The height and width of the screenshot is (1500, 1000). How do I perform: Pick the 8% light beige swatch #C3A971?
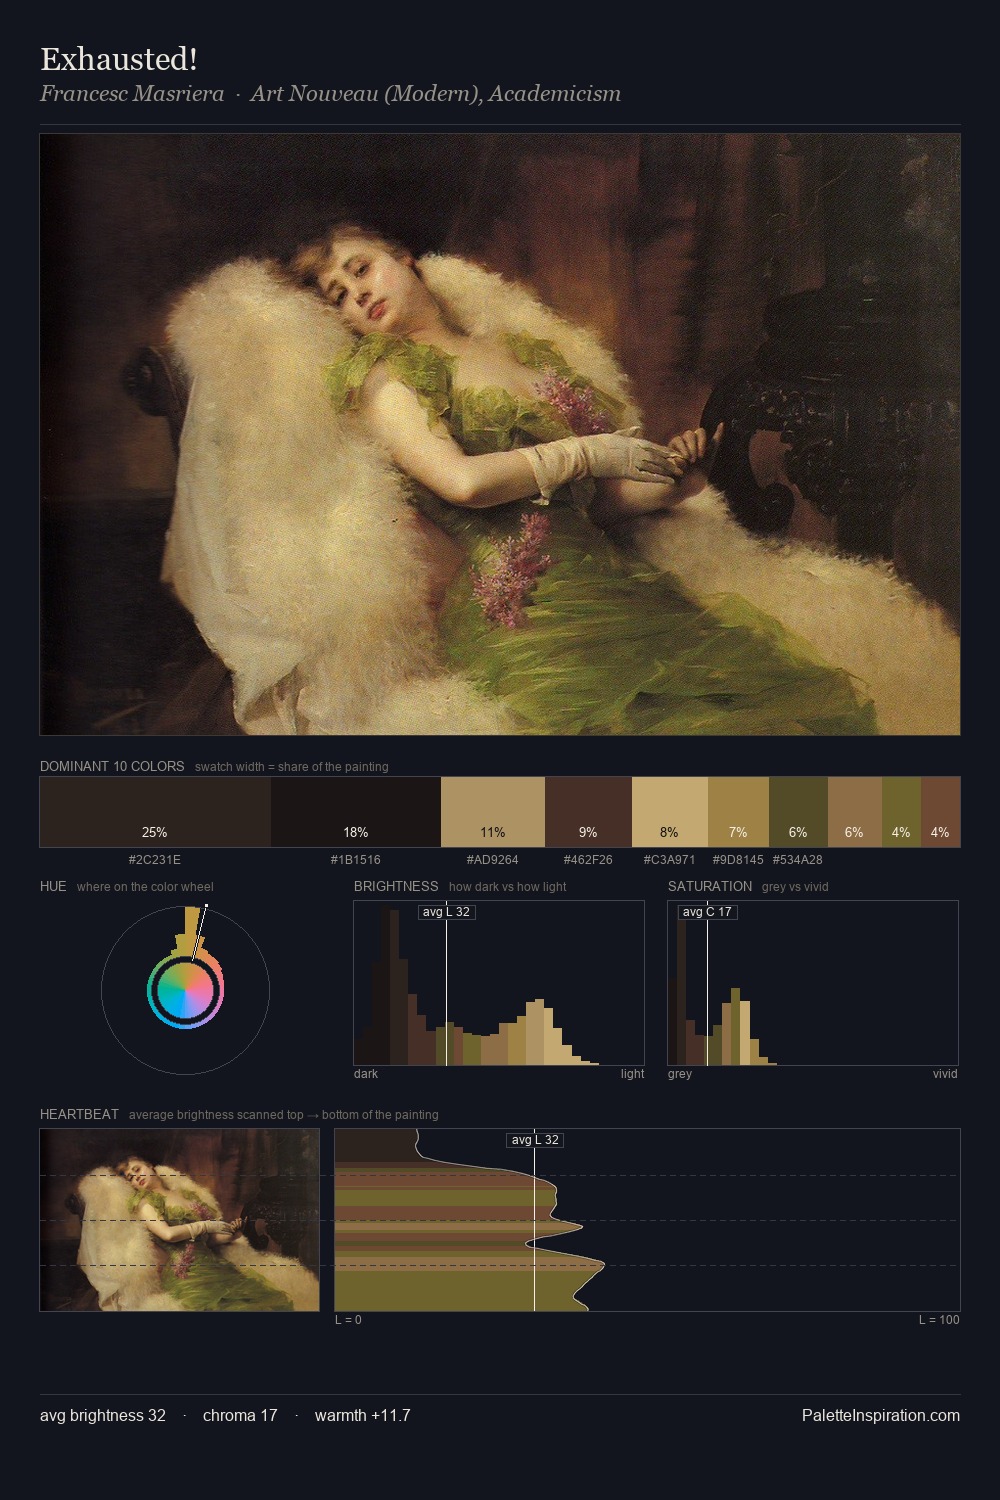point(670,812)
